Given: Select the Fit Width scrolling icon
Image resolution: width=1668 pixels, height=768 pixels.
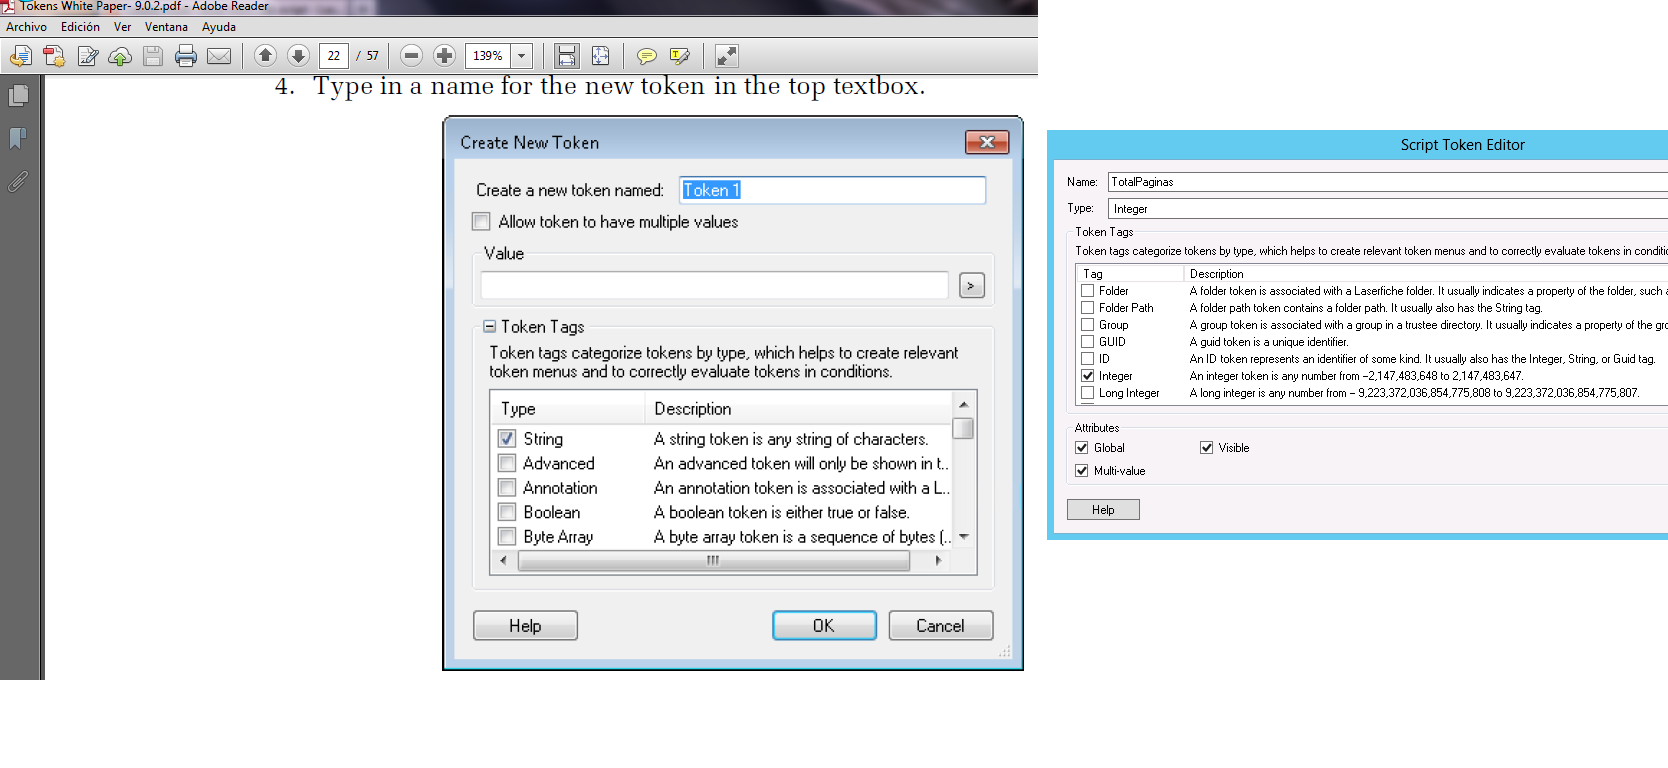Looking at the screenshot, I should pyautogui.click(x=567, y=56).
